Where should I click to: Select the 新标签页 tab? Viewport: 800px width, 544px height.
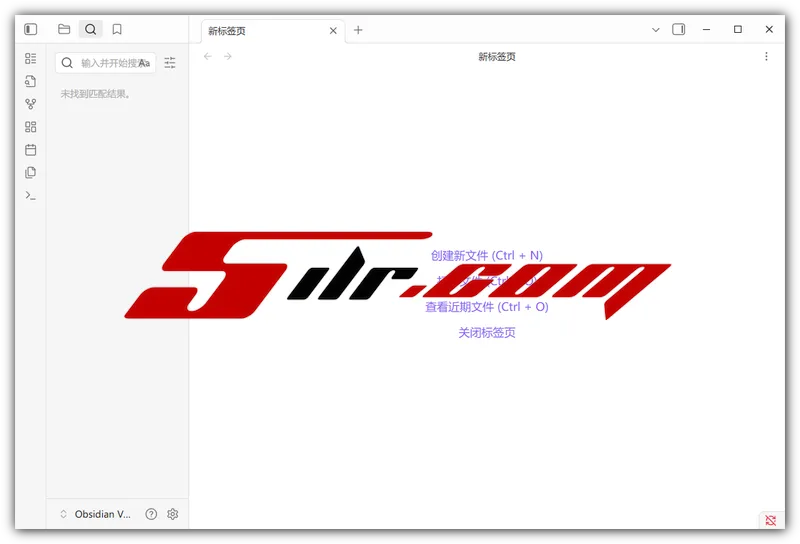(x=273, y=31)
